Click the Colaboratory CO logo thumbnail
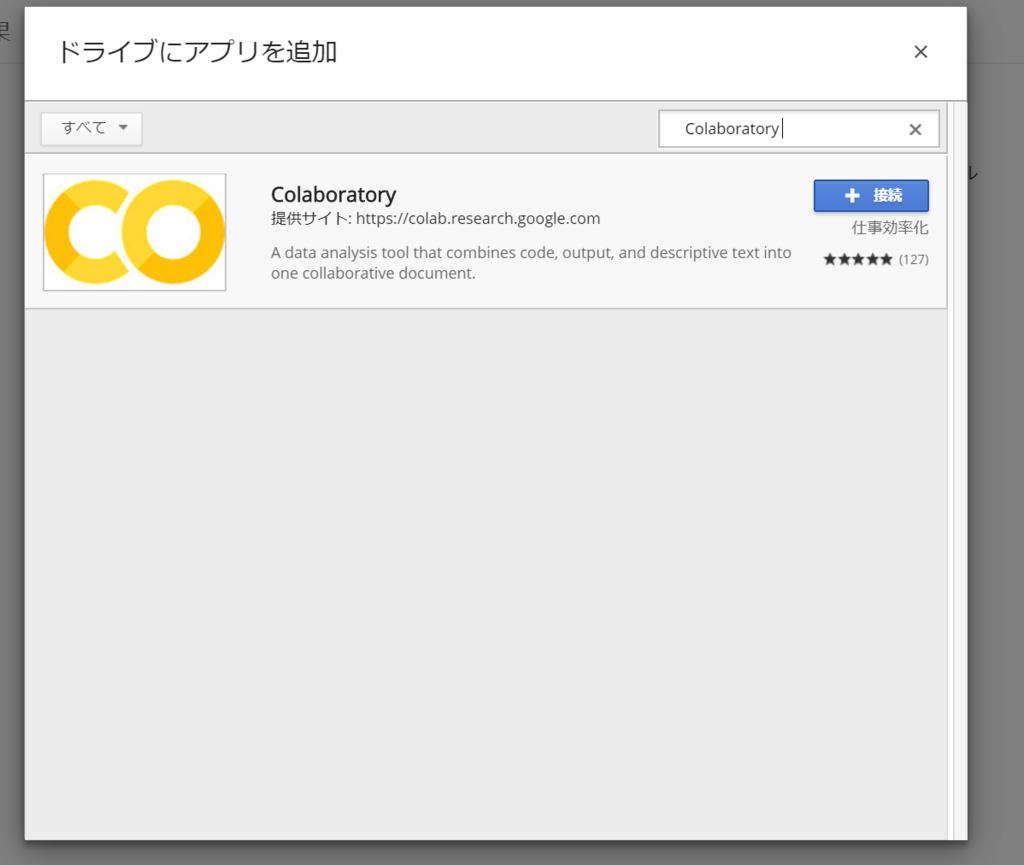Screen dimensions: 1024x865 (x=135, y=232)
